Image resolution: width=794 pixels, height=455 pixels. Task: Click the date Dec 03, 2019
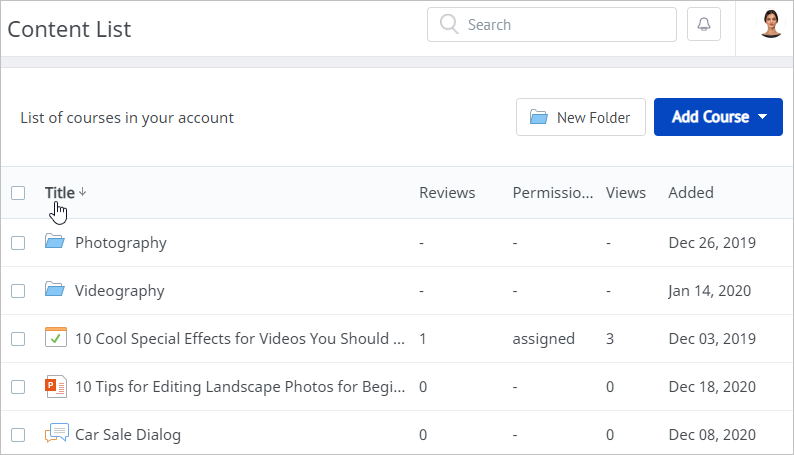pyautogui.click(x=712, y=339)
